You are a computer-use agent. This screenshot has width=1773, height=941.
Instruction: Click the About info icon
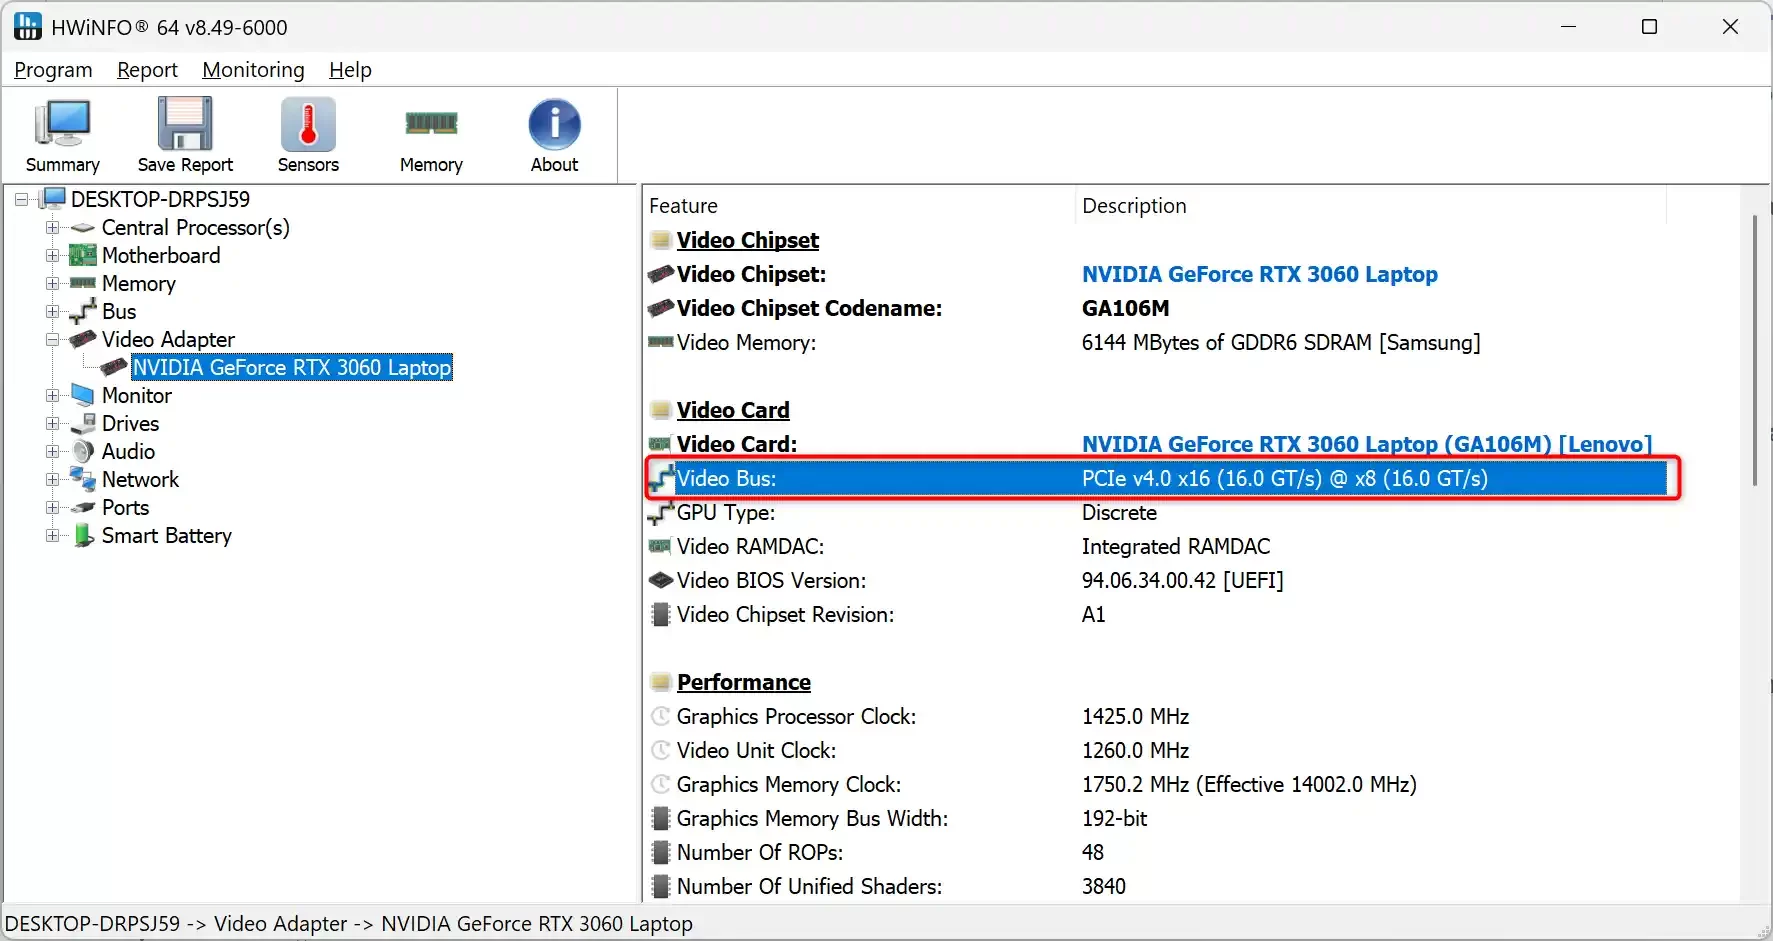554,124
